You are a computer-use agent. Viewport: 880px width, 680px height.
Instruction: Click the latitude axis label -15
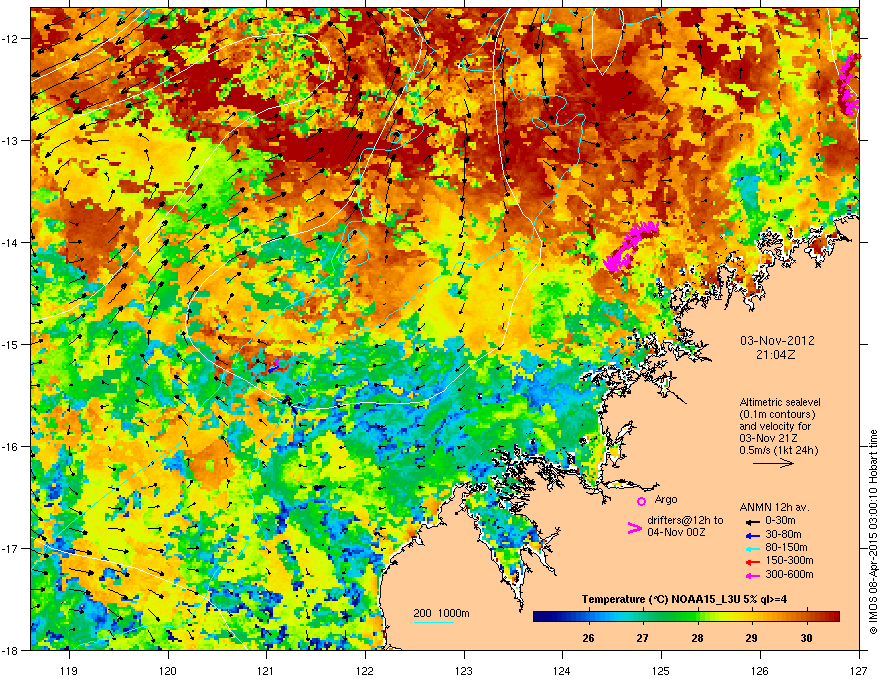[11, 344]
